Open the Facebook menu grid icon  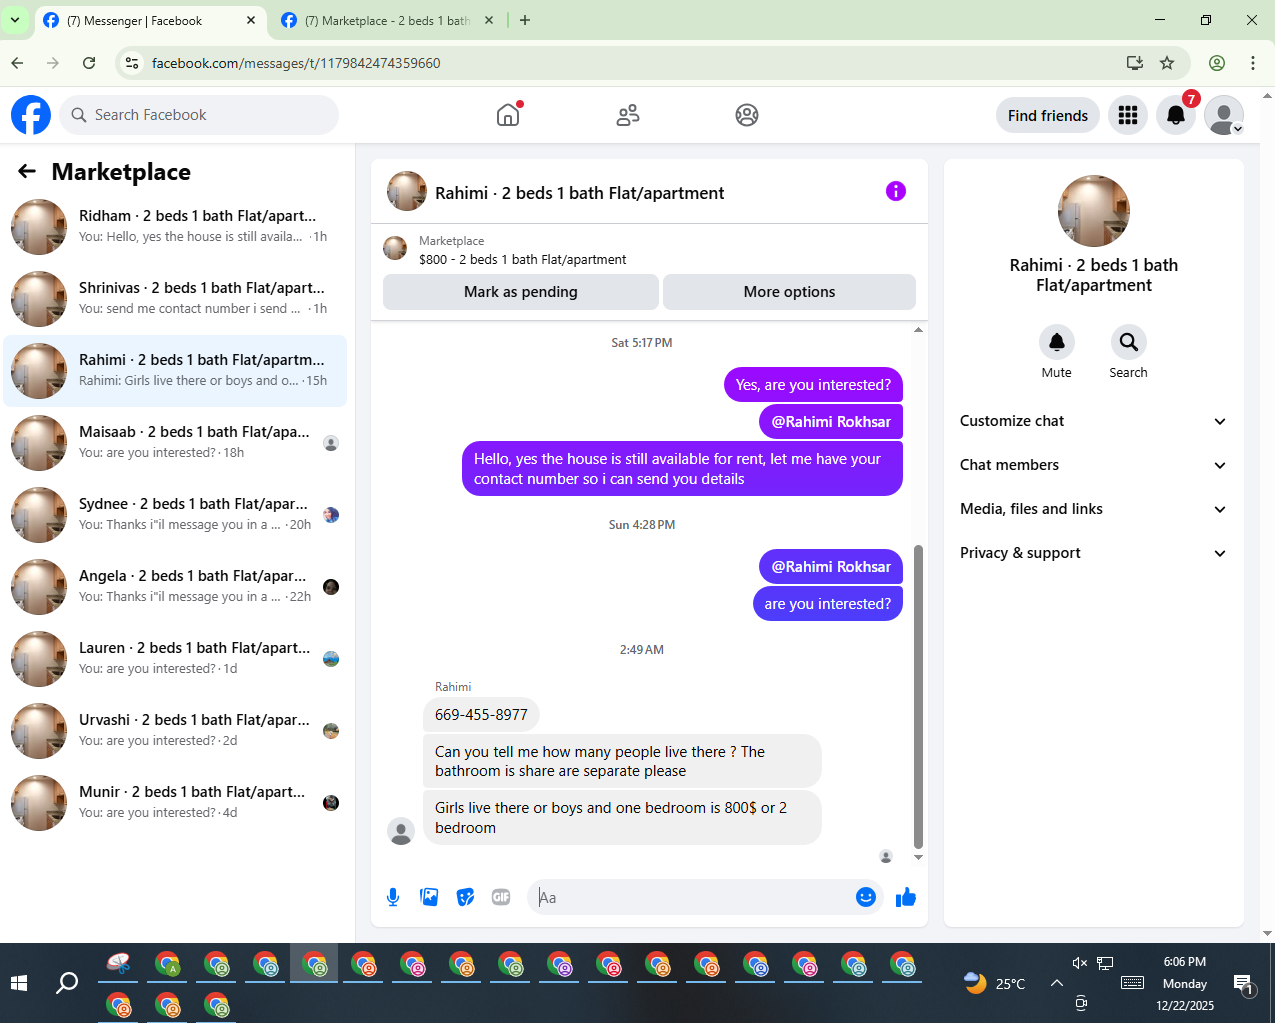pos(1128,115)
